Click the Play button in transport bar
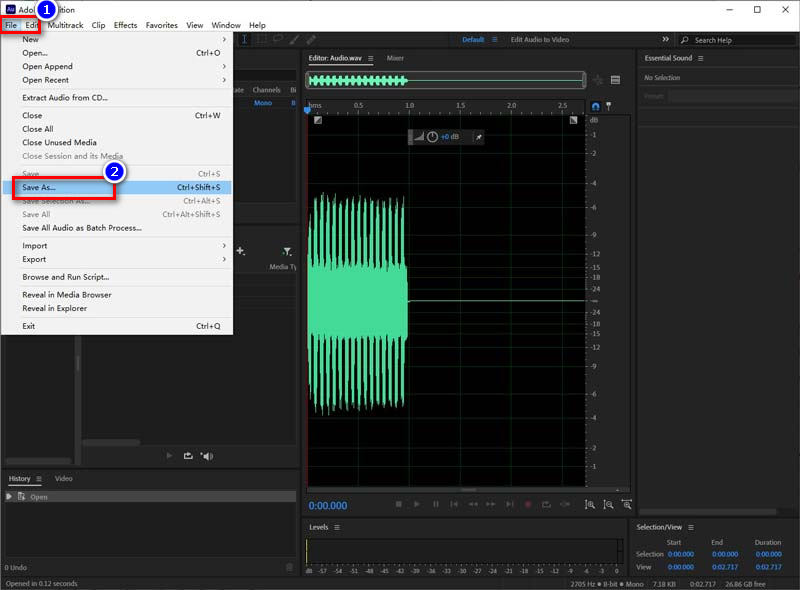Image resolution: width=800 pixels, height=590 pixels. click(x=416, y=504)
